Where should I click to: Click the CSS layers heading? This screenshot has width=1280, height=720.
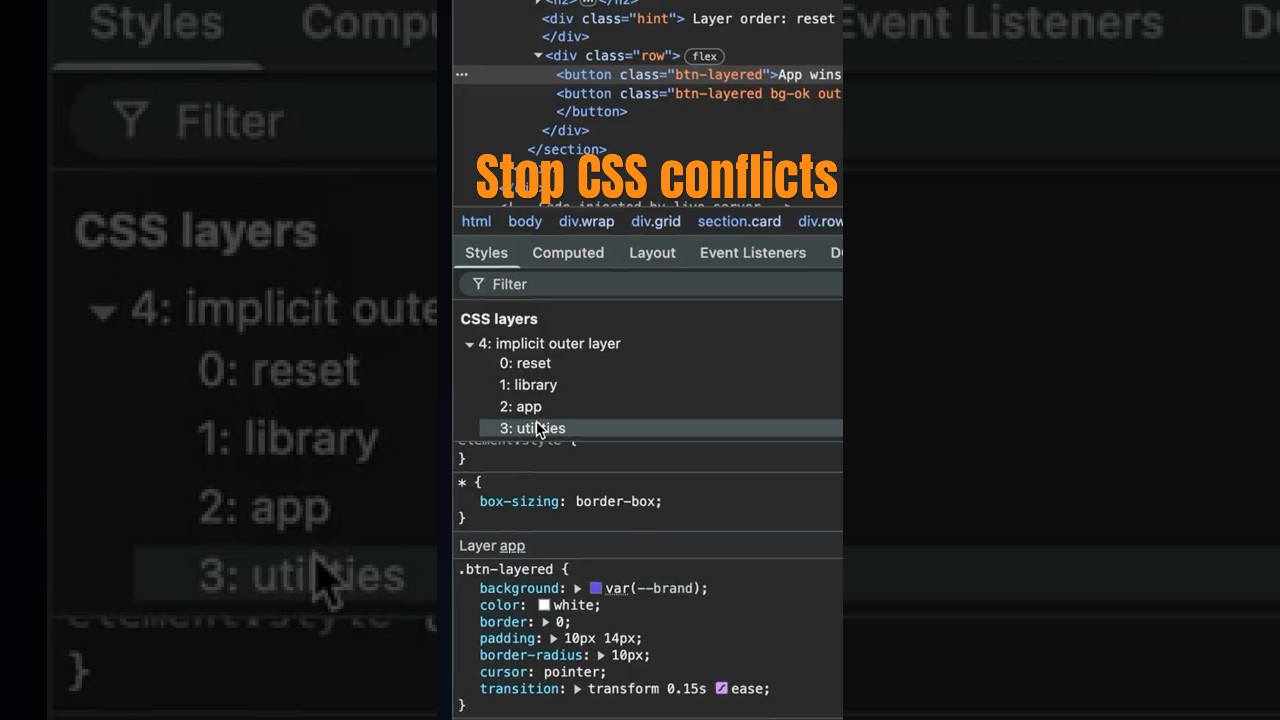[x=499, y=319]
